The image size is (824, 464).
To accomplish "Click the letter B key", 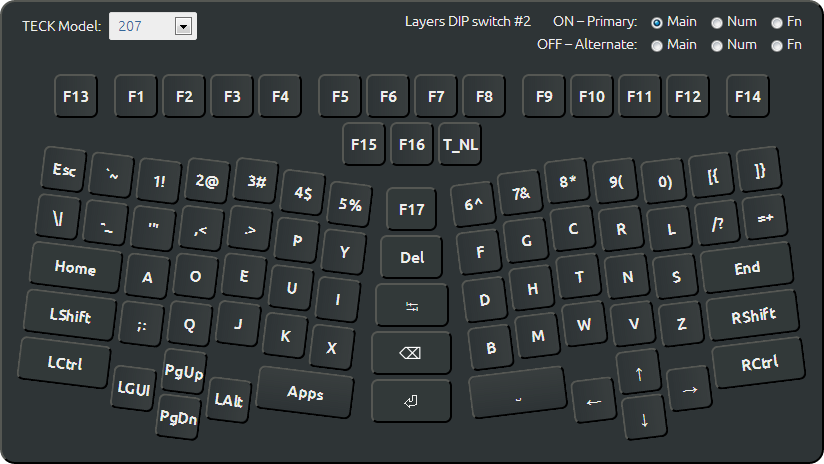I will 491,347.
